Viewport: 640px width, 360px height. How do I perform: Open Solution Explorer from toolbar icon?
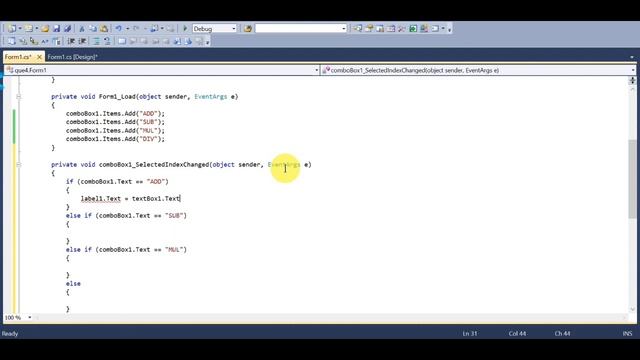(358, 29)
